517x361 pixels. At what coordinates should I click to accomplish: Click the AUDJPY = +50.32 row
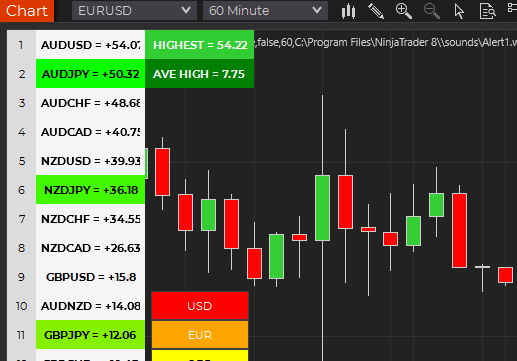[90, 74]
